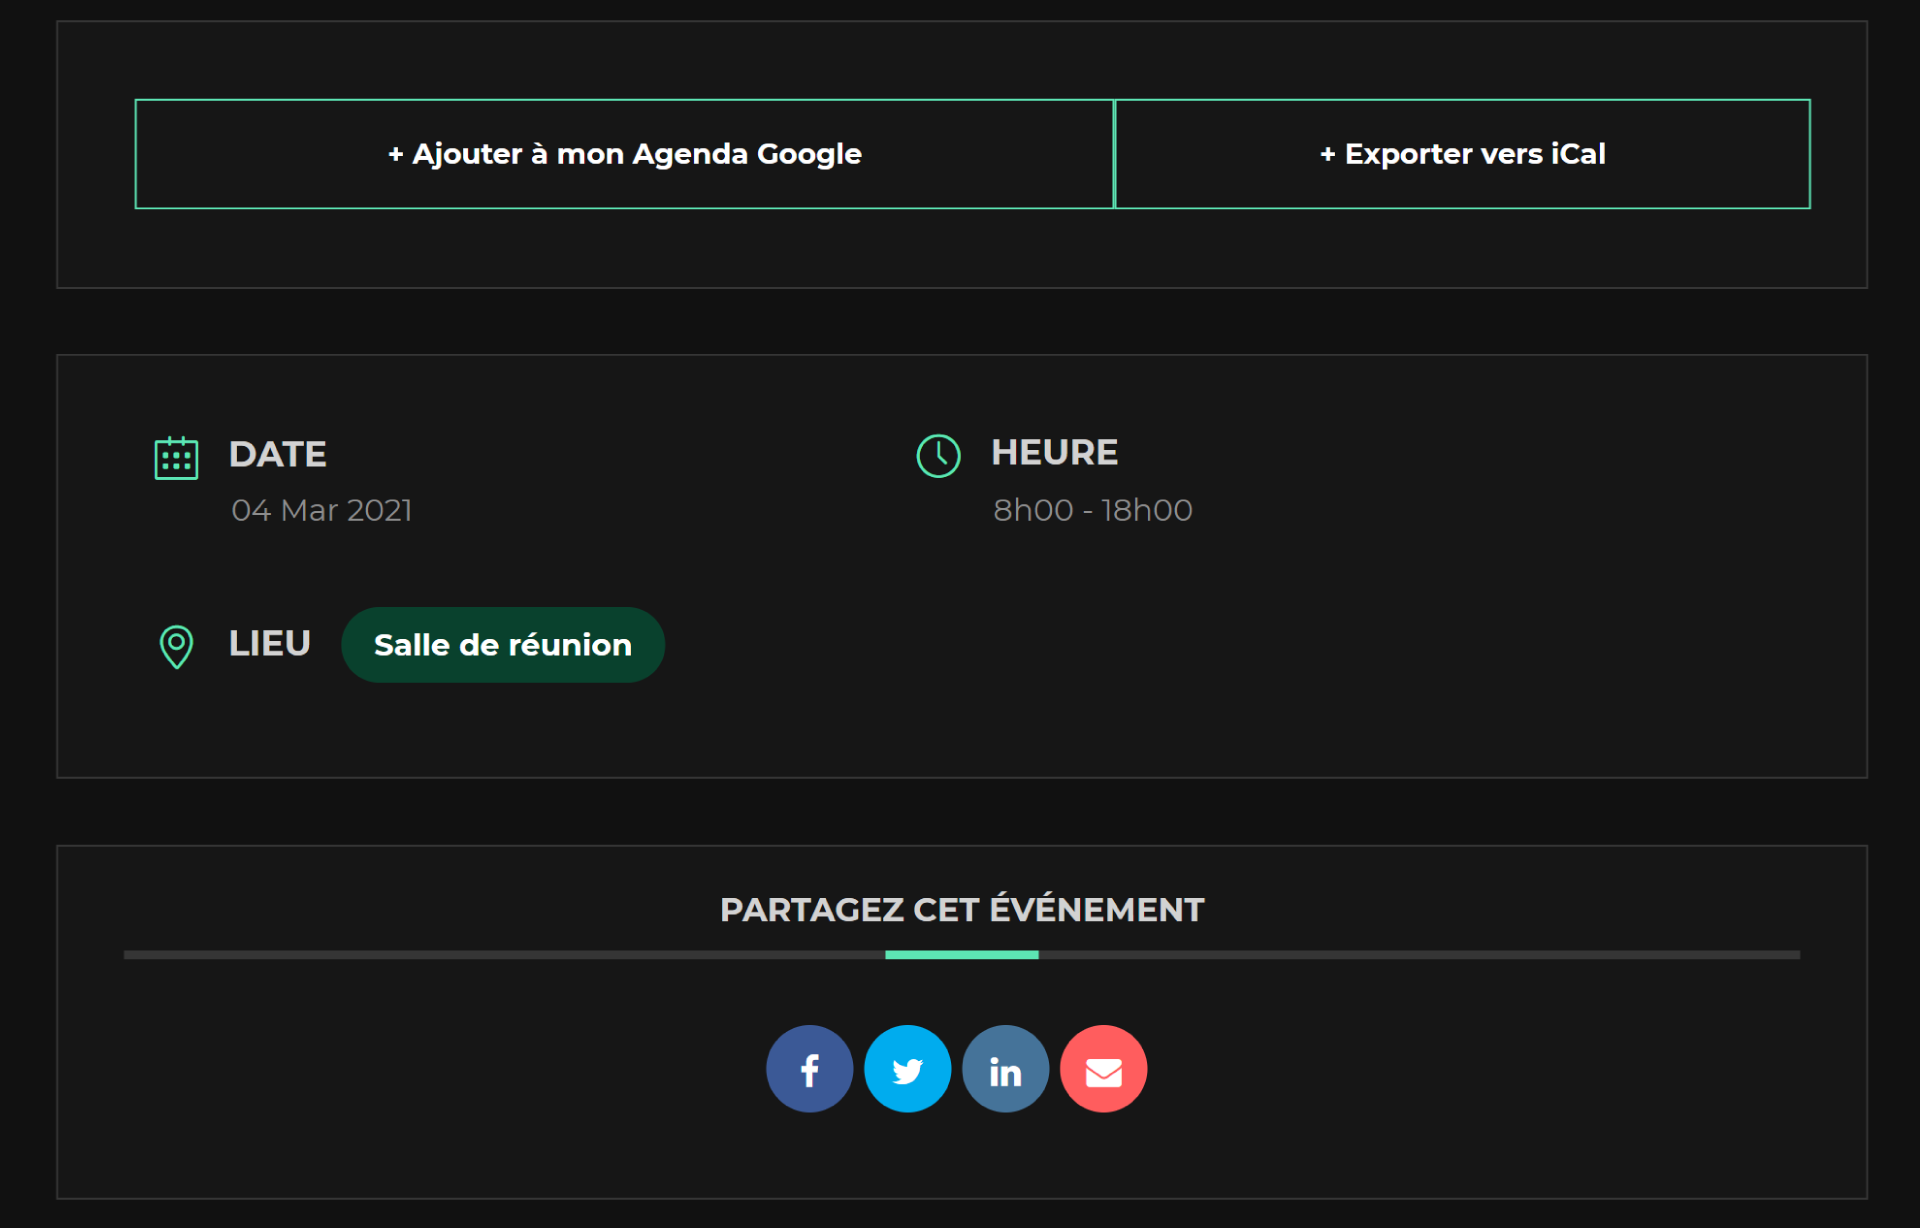
Task: Click the green underline accent bar
Action: tap(961, 955)
